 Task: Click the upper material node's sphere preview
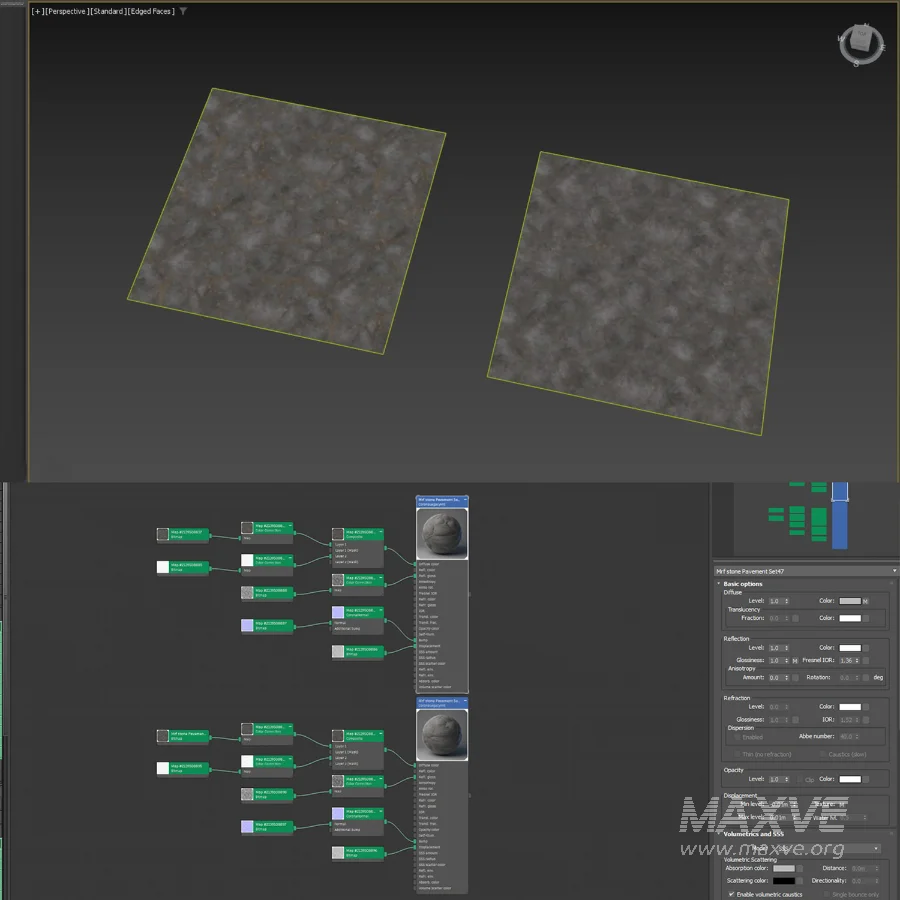click(x=441, y=533)
